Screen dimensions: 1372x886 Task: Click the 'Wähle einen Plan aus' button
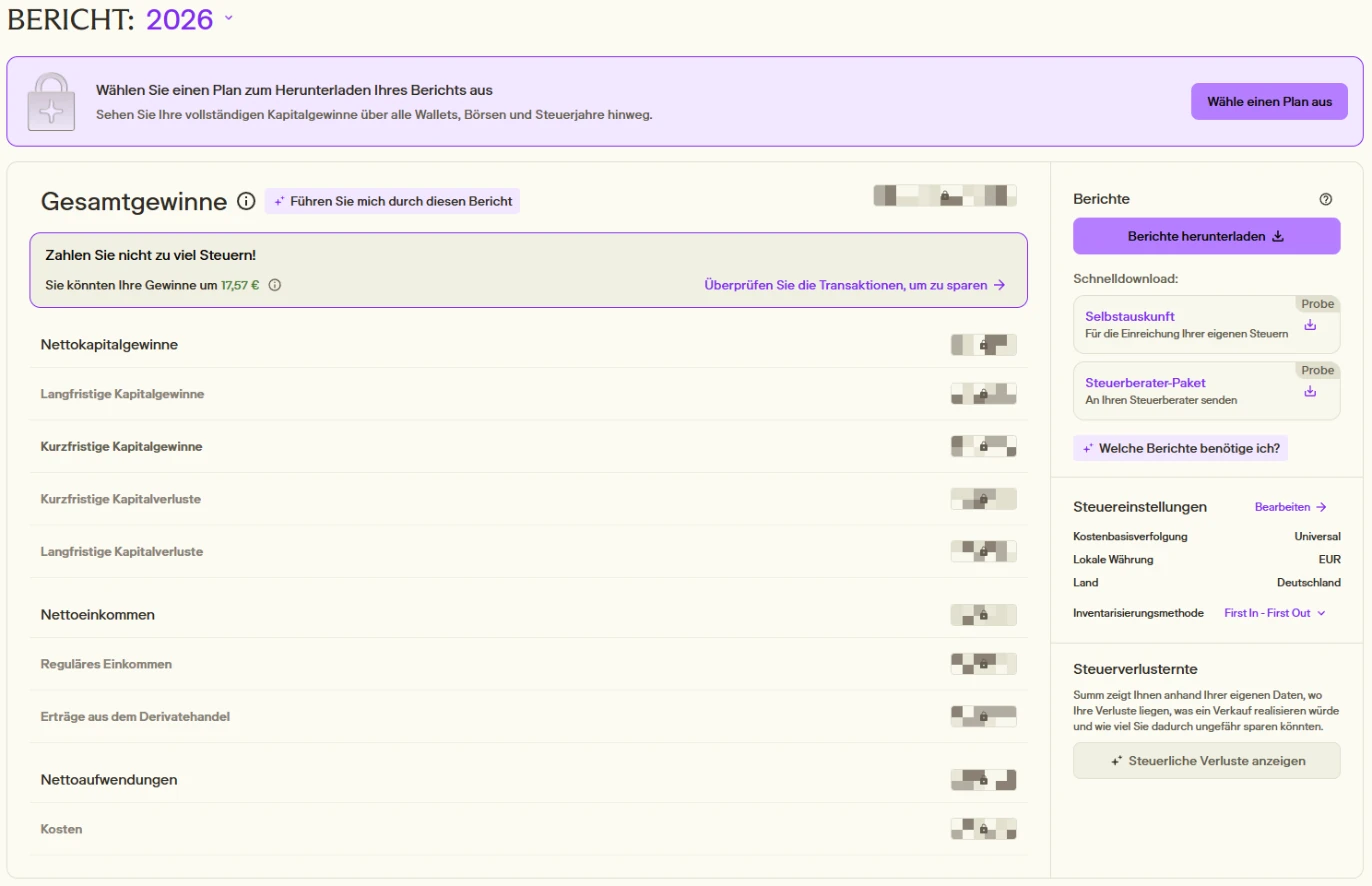coord(1269,101)
